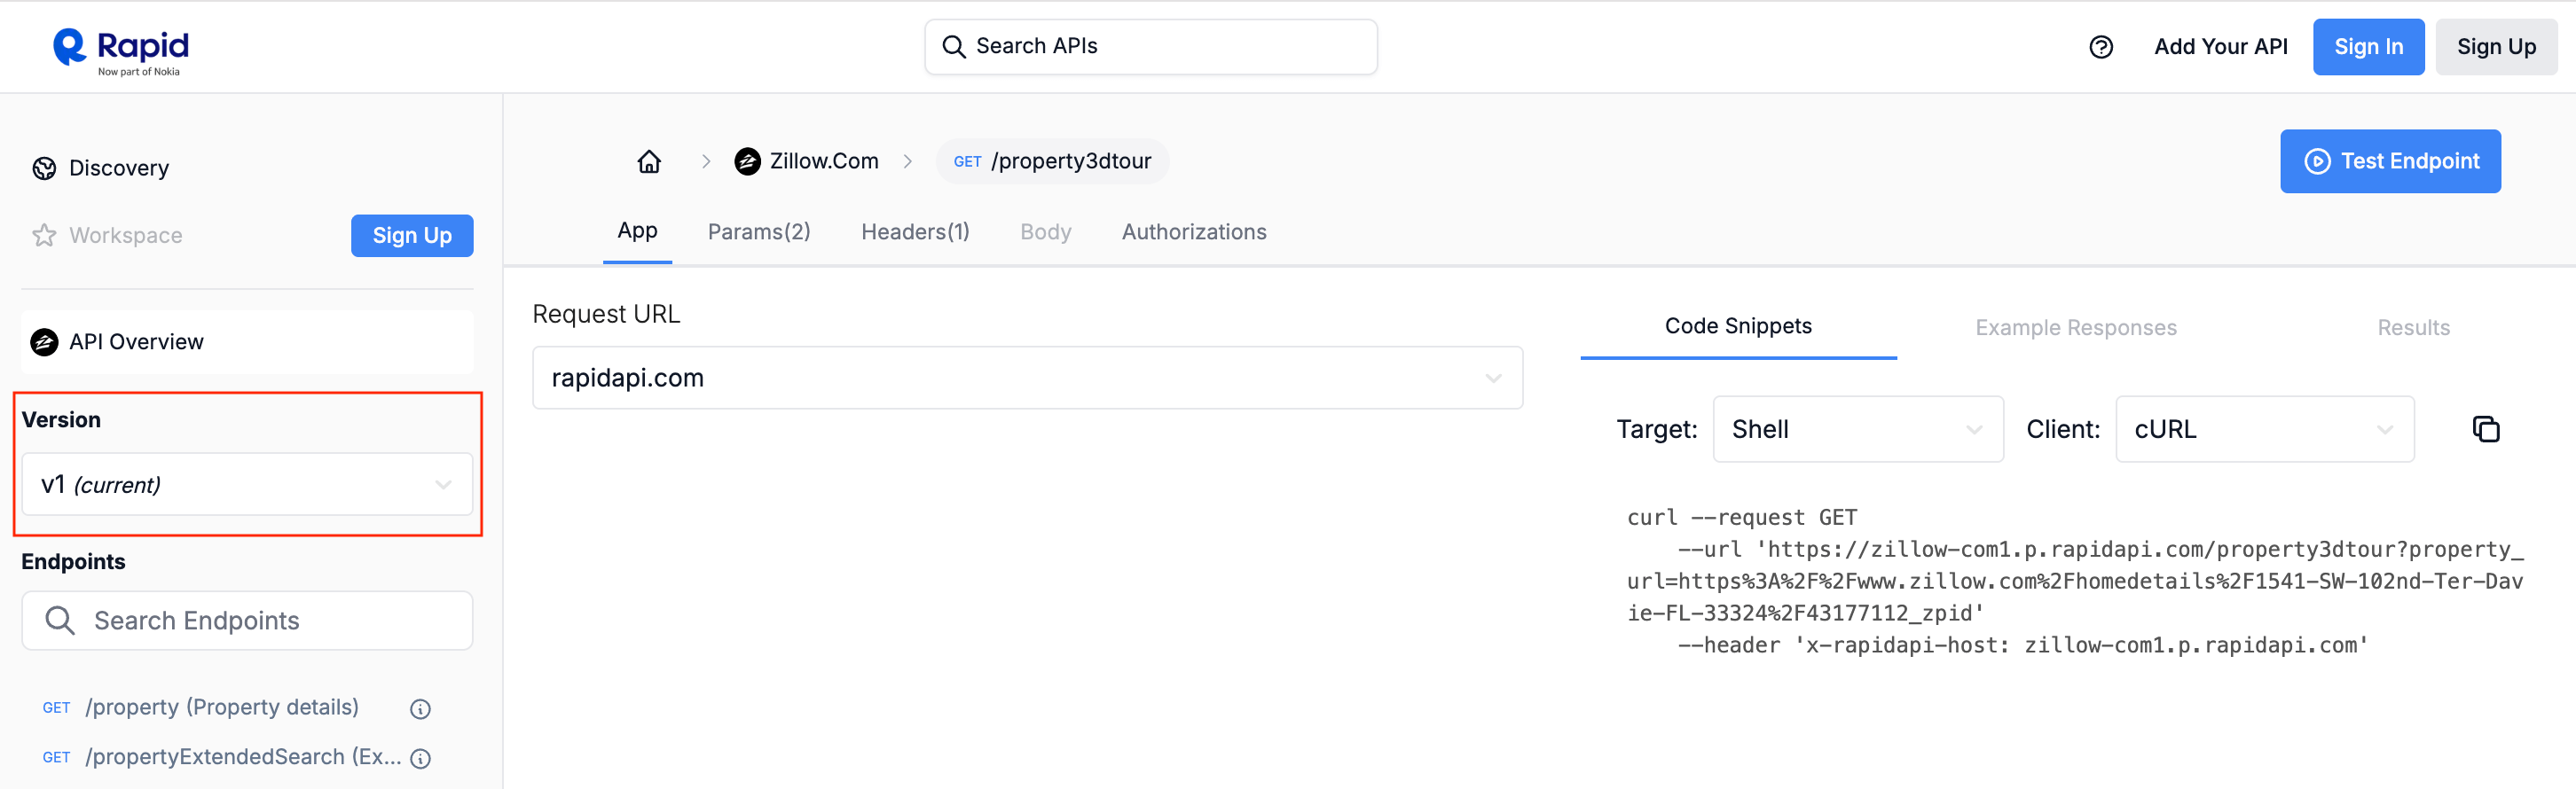Switch to the Params(2) tab

[x=759, y=232]
